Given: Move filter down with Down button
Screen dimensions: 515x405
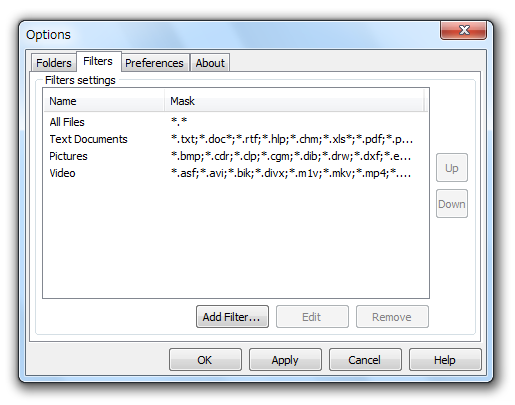Looking at the screenshot, I should pyautogui.click(x=452, y=204).
